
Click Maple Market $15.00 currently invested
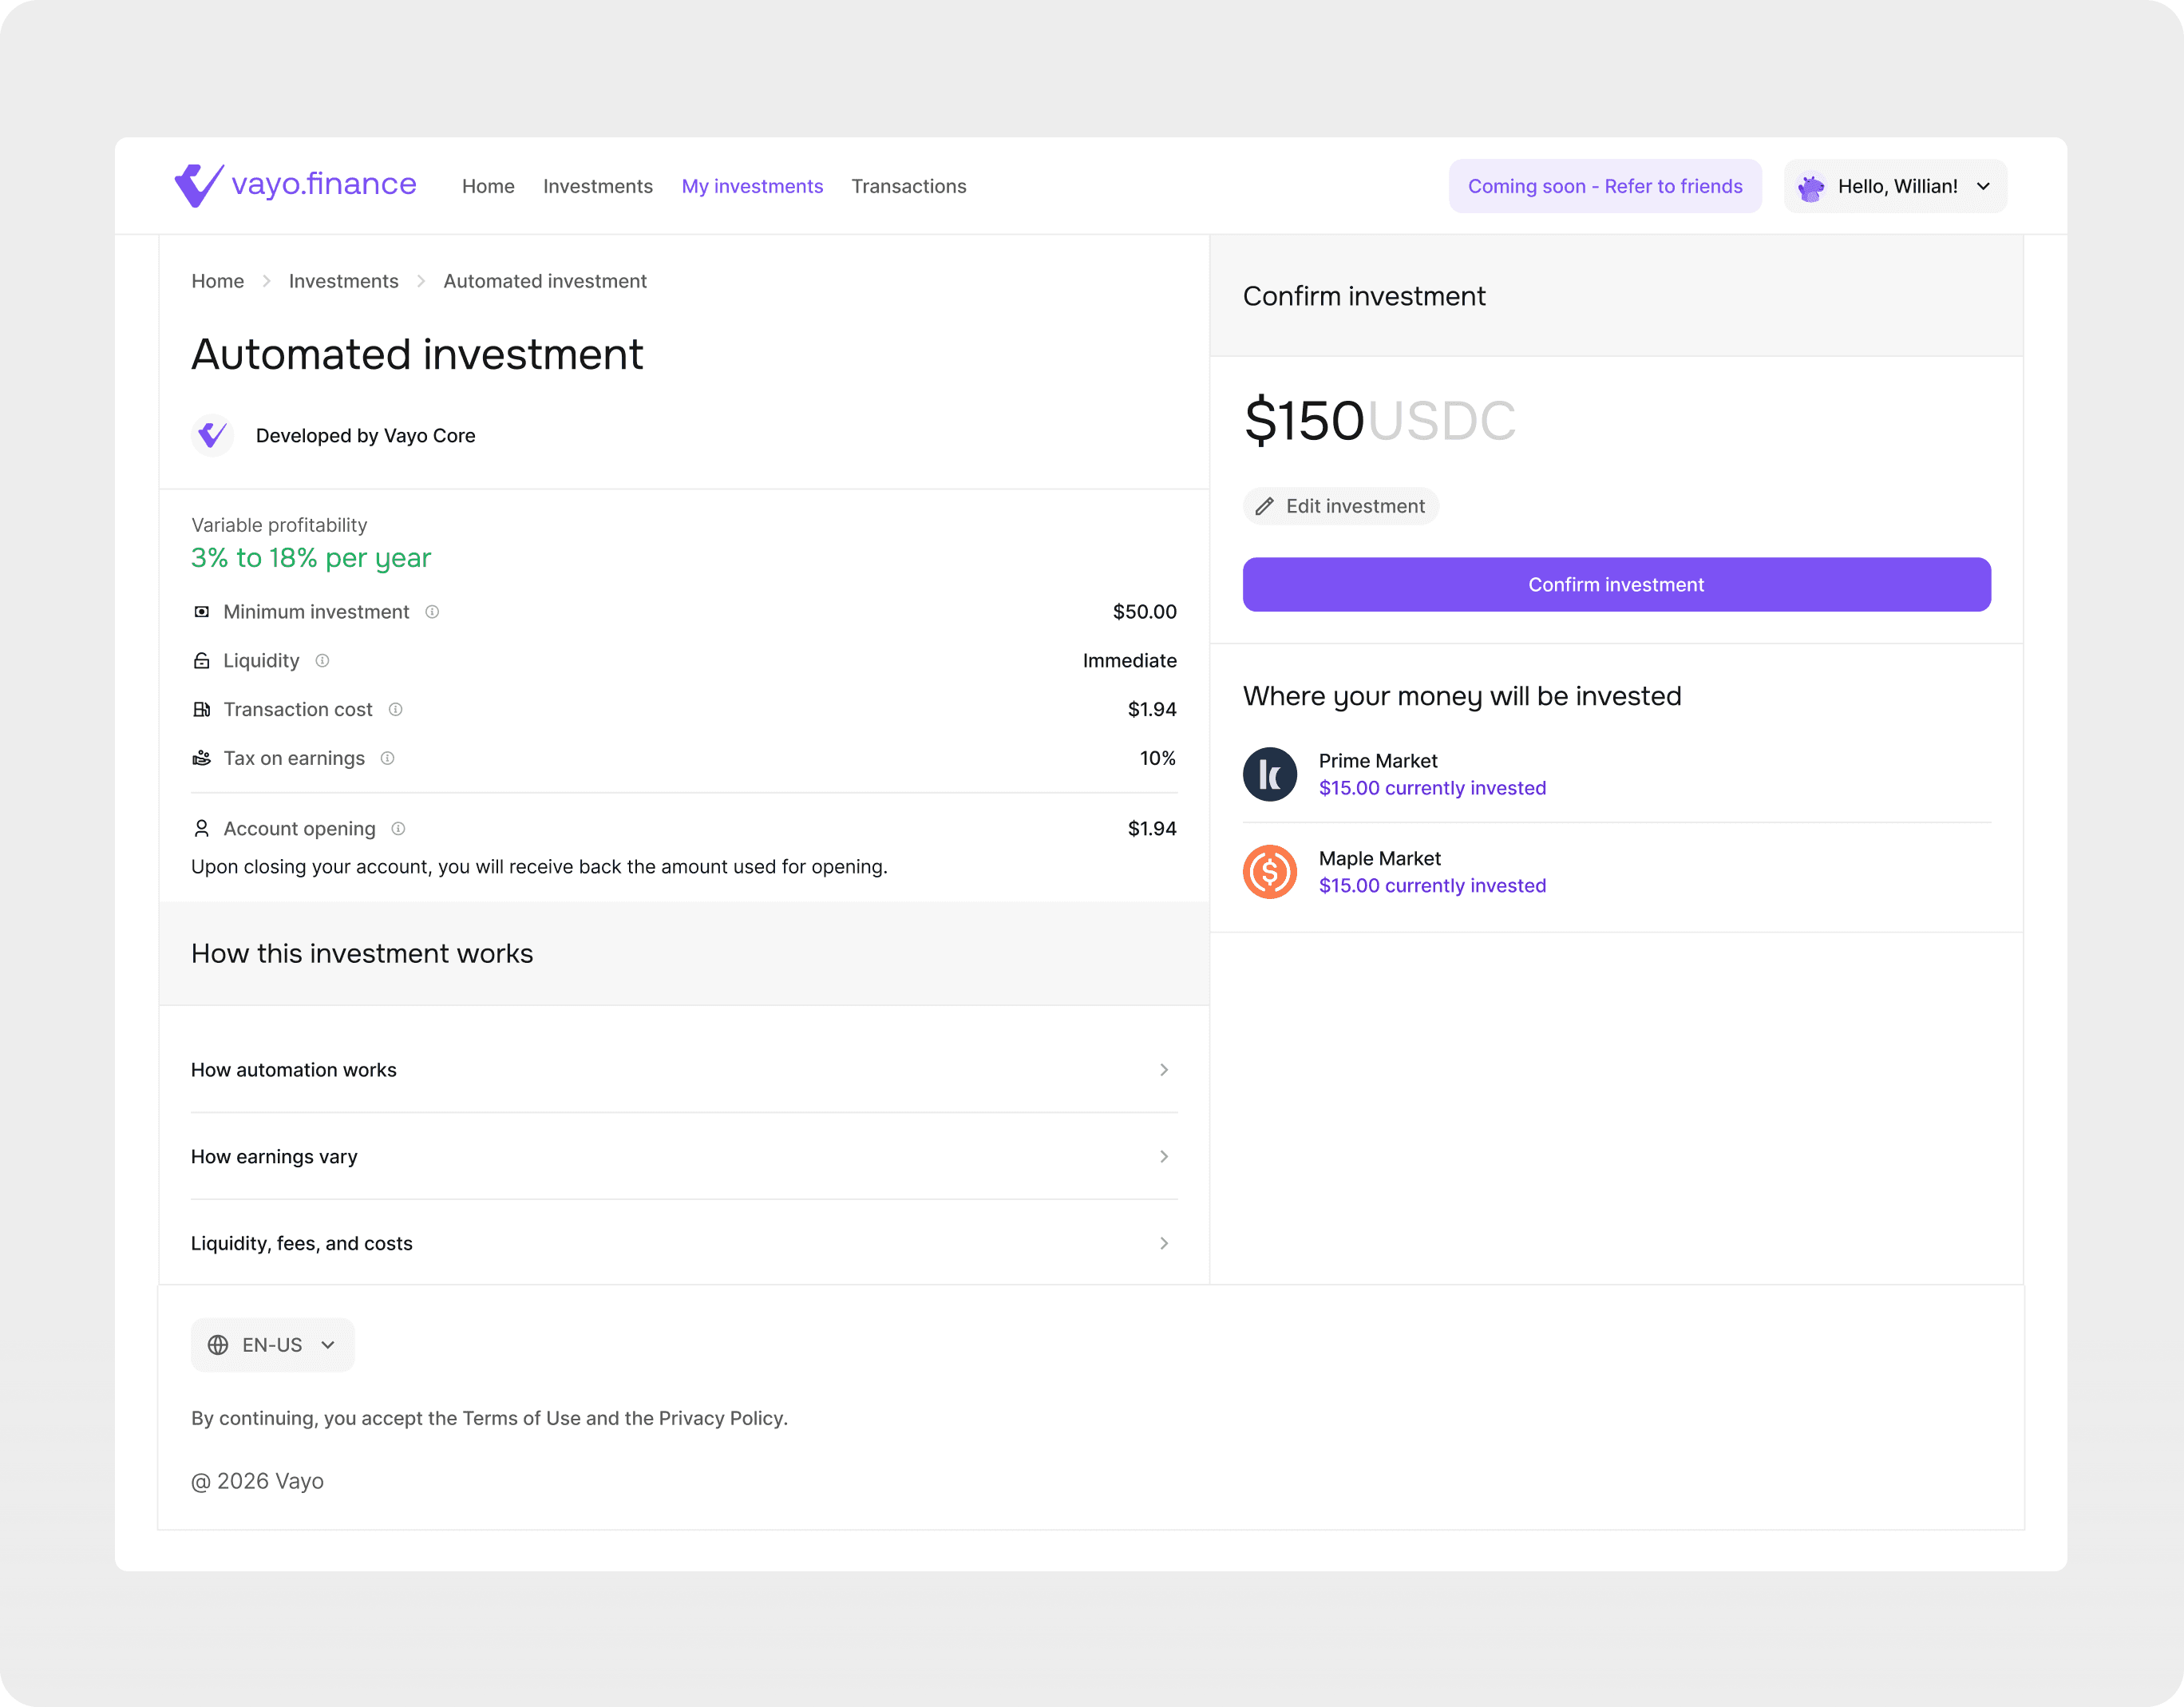1432,886
